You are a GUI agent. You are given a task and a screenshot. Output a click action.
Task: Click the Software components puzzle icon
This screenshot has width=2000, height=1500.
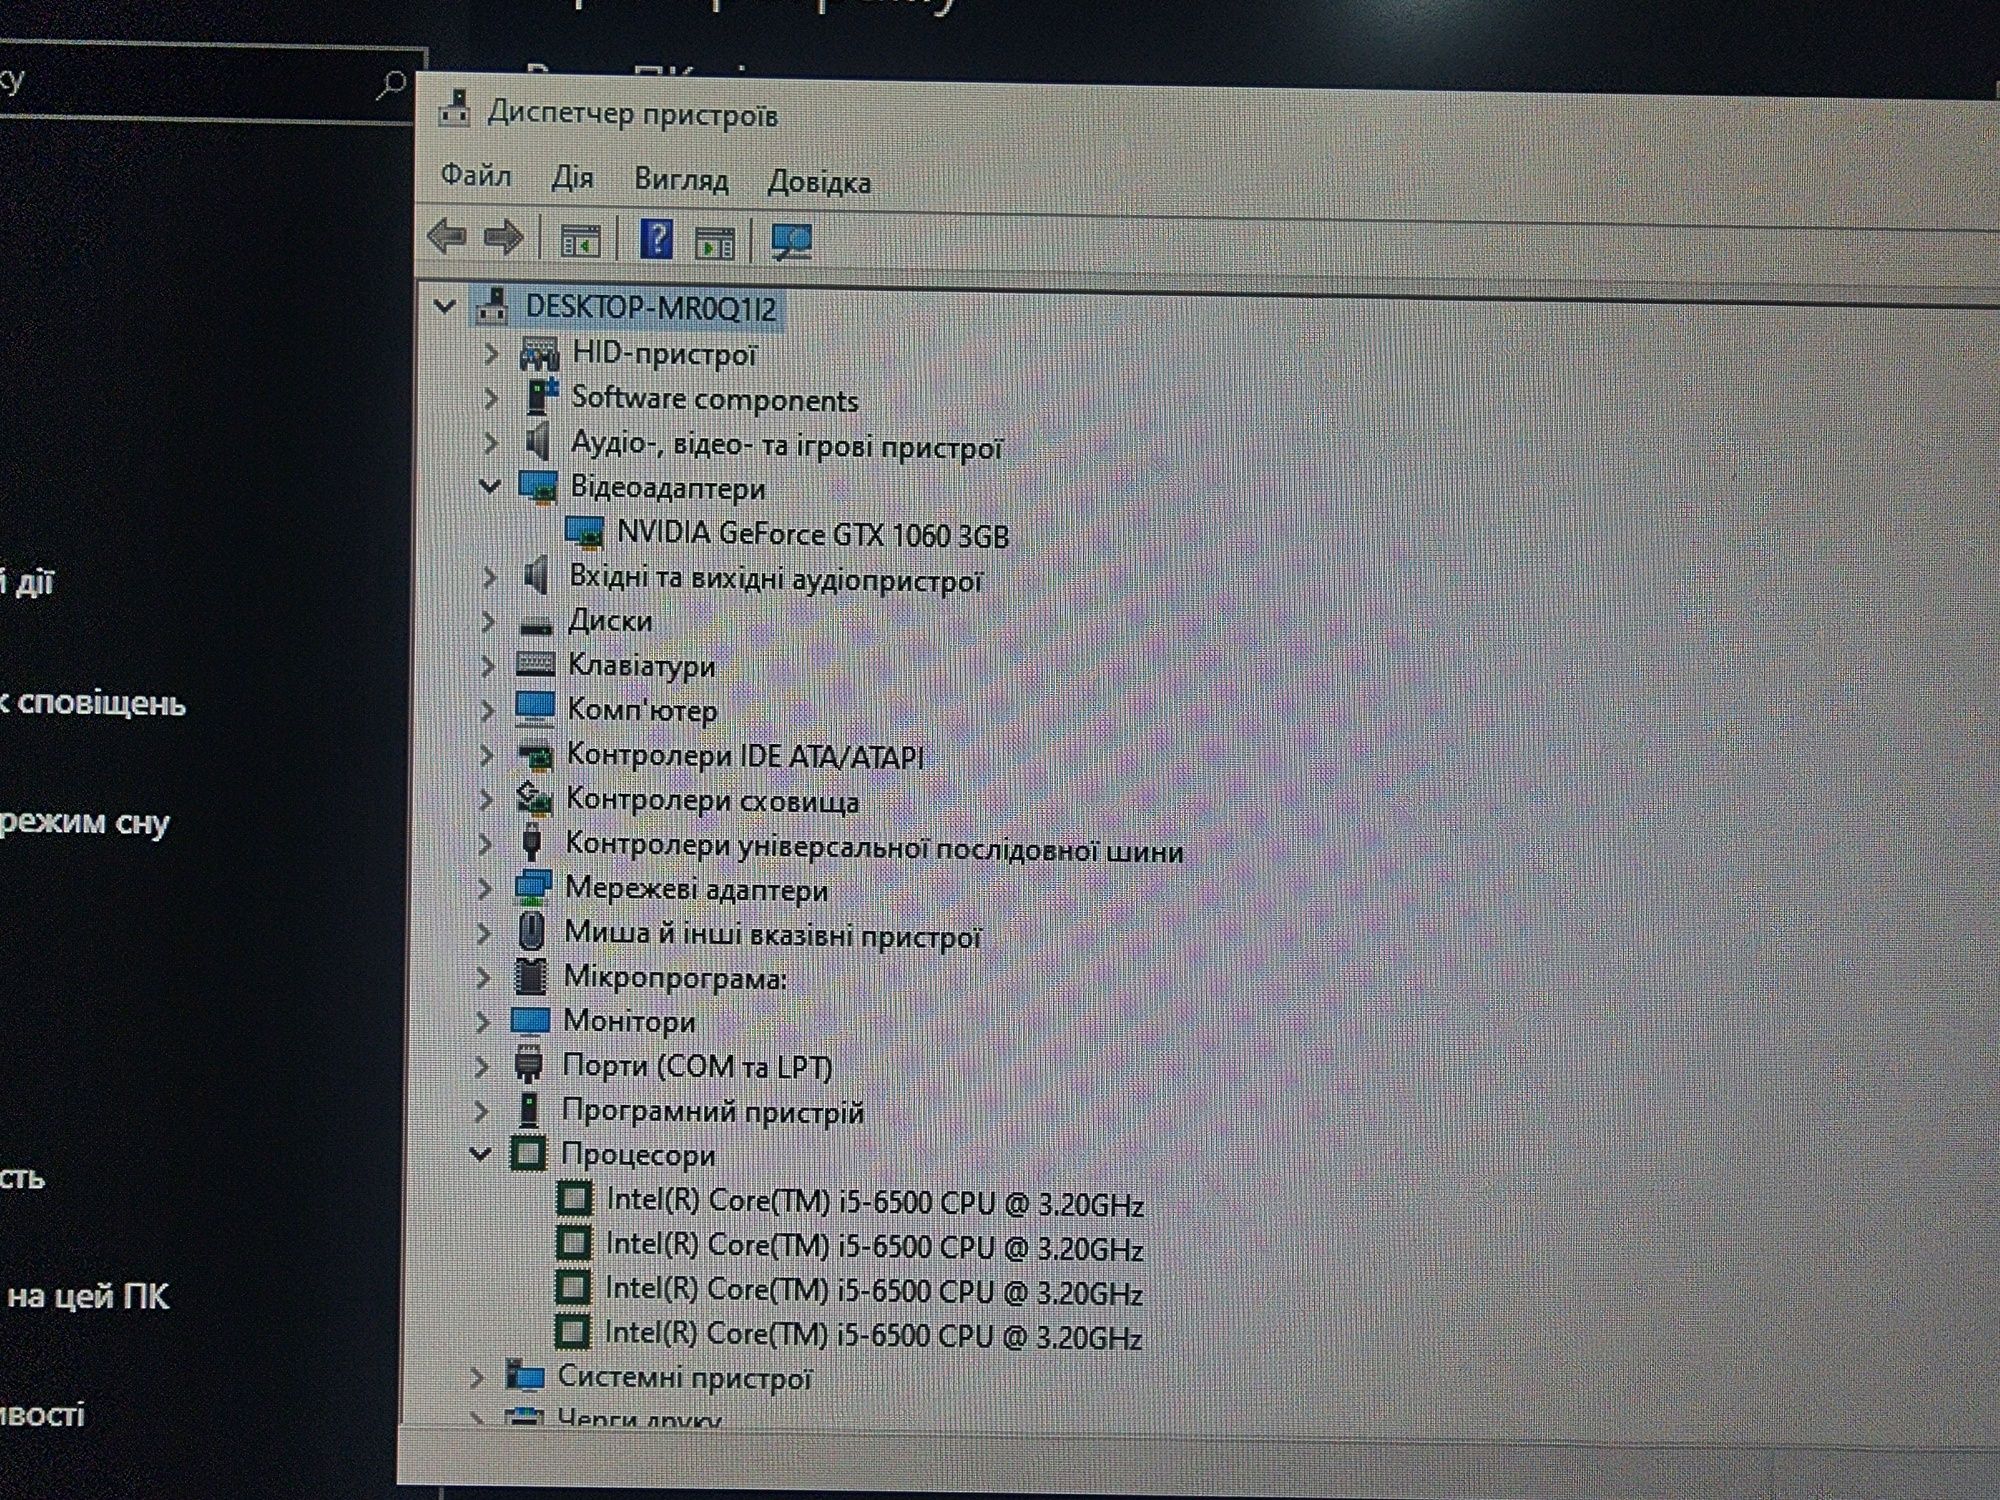541,397
